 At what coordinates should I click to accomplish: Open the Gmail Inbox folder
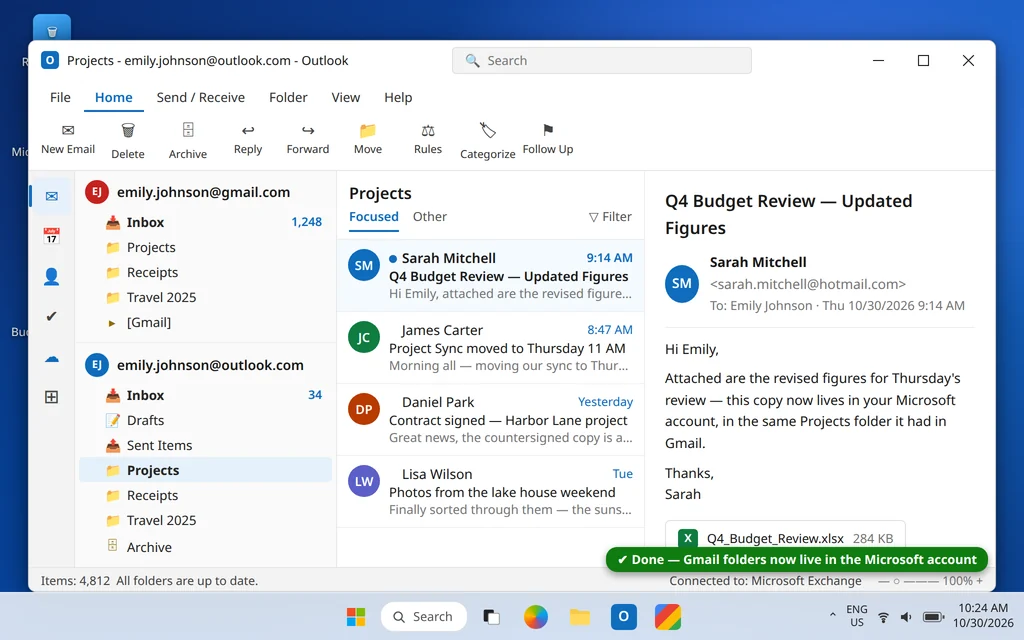pyautogui.click(x=206, y=223)
